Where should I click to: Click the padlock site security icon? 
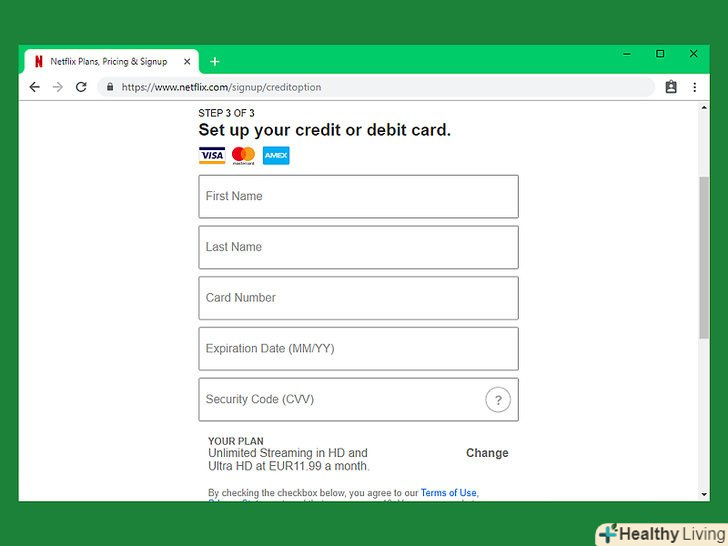click(x=110, y=87)
